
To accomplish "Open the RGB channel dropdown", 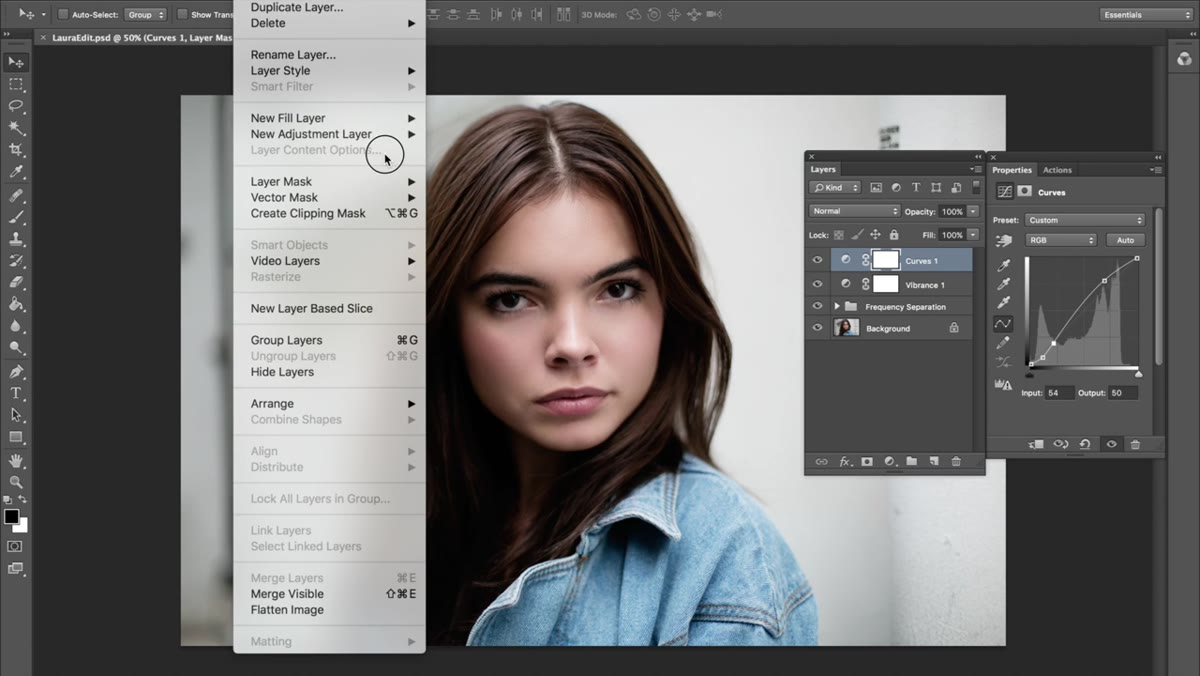I will tap(1061, 240).
